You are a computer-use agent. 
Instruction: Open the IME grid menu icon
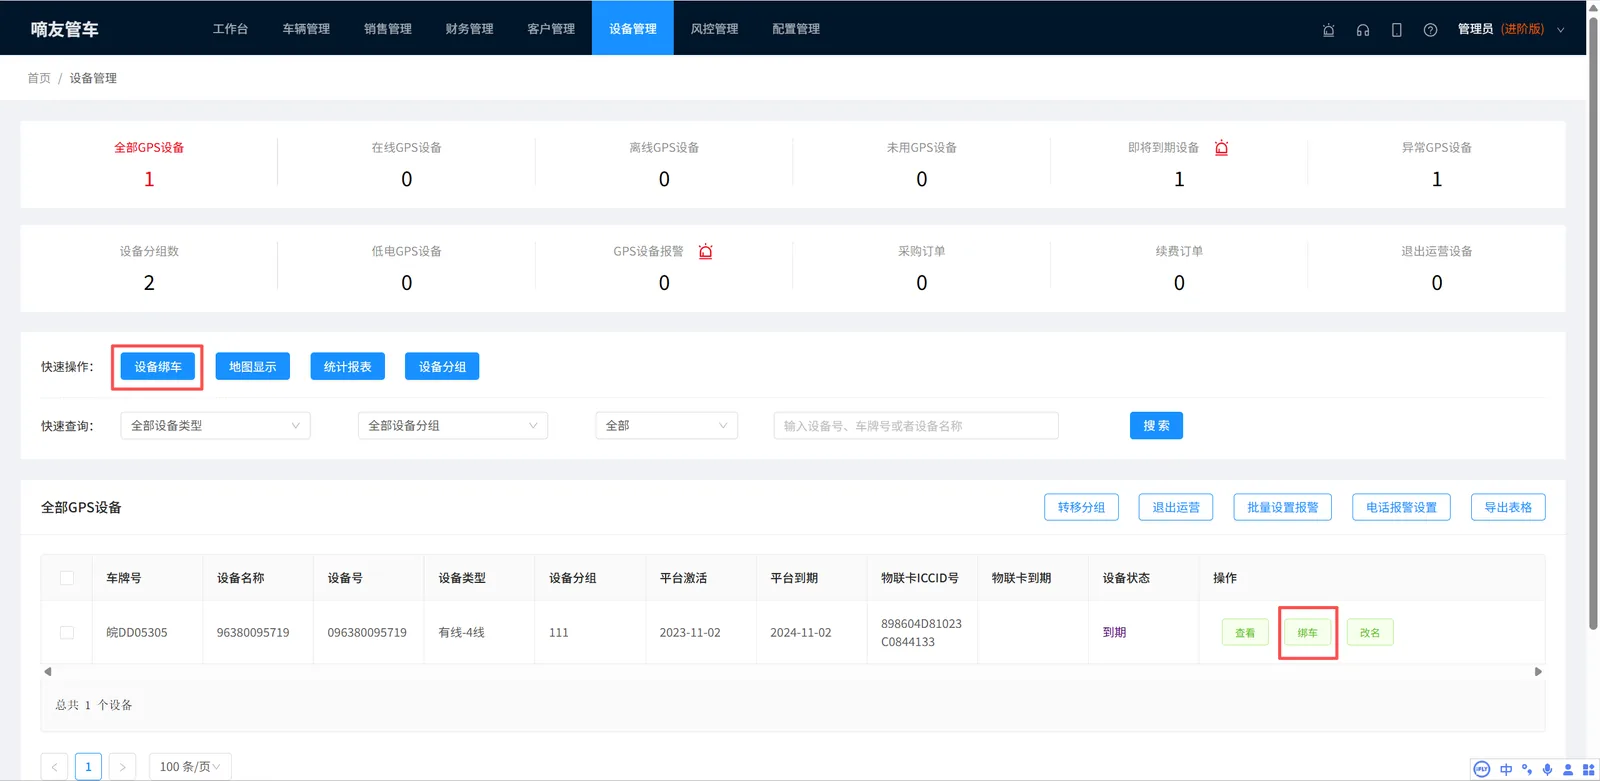tap(1588, 769)
